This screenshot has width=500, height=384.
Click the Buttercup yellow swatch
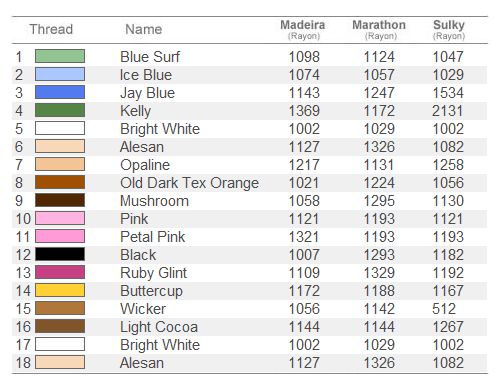pyautogui.click(x=60, y=290)
